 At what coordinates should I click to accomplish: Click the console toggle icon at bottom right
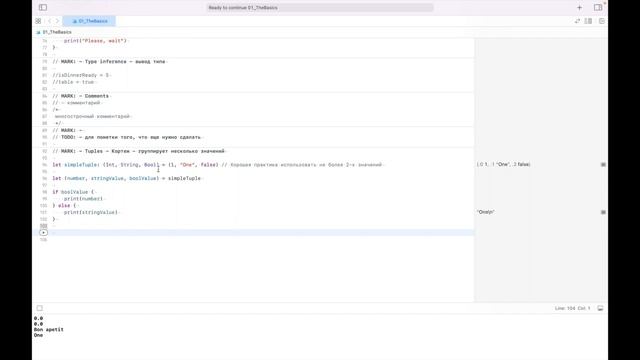coord(600,308)
